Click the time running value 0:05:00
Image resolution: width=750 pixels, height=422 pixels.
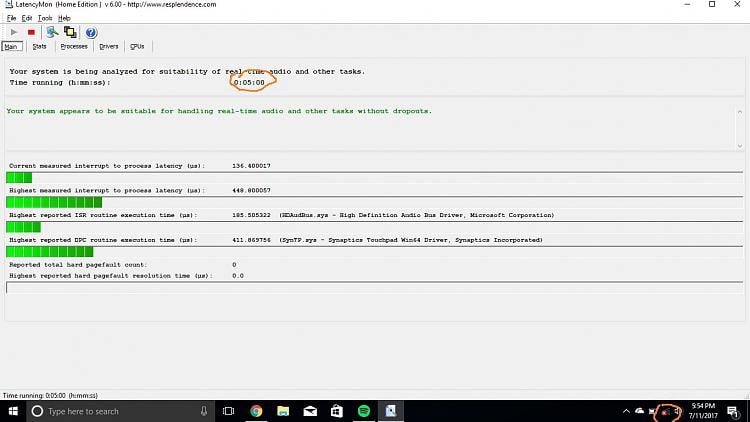click(249, 83)
